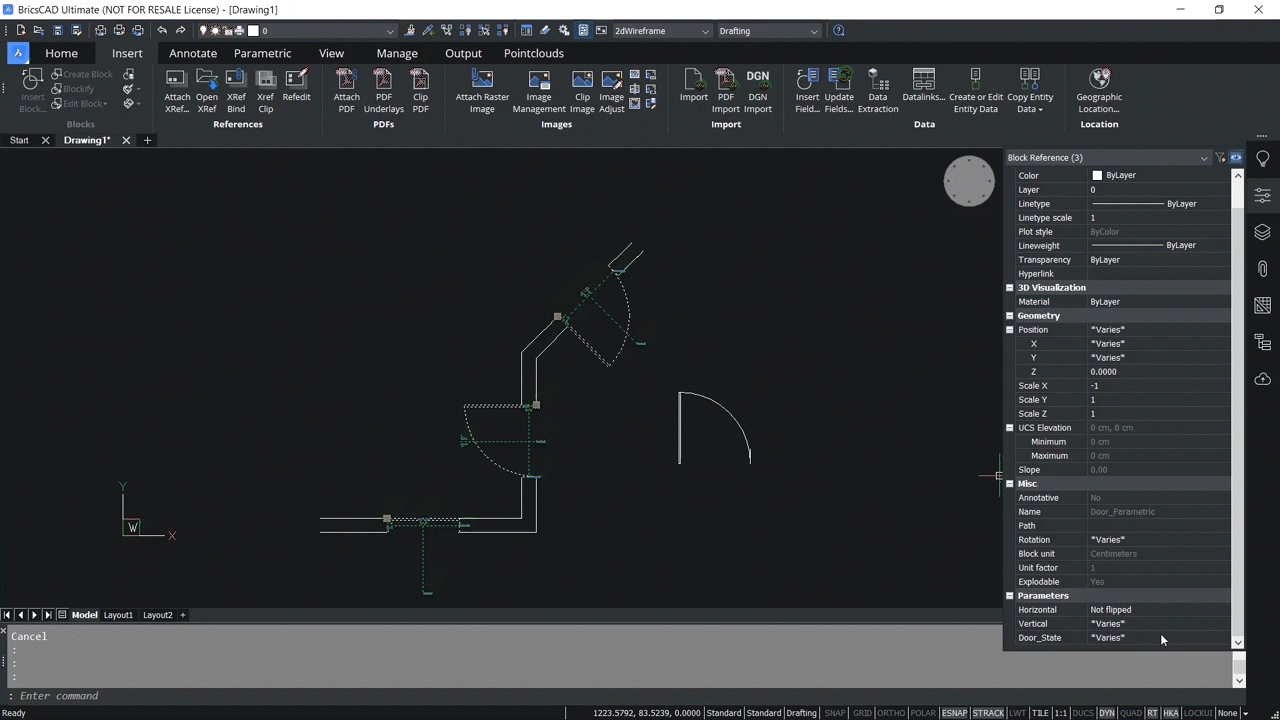The image size is (1280, 720).
Task: Collapse the Geometry section
Action: pos(1010,316)
